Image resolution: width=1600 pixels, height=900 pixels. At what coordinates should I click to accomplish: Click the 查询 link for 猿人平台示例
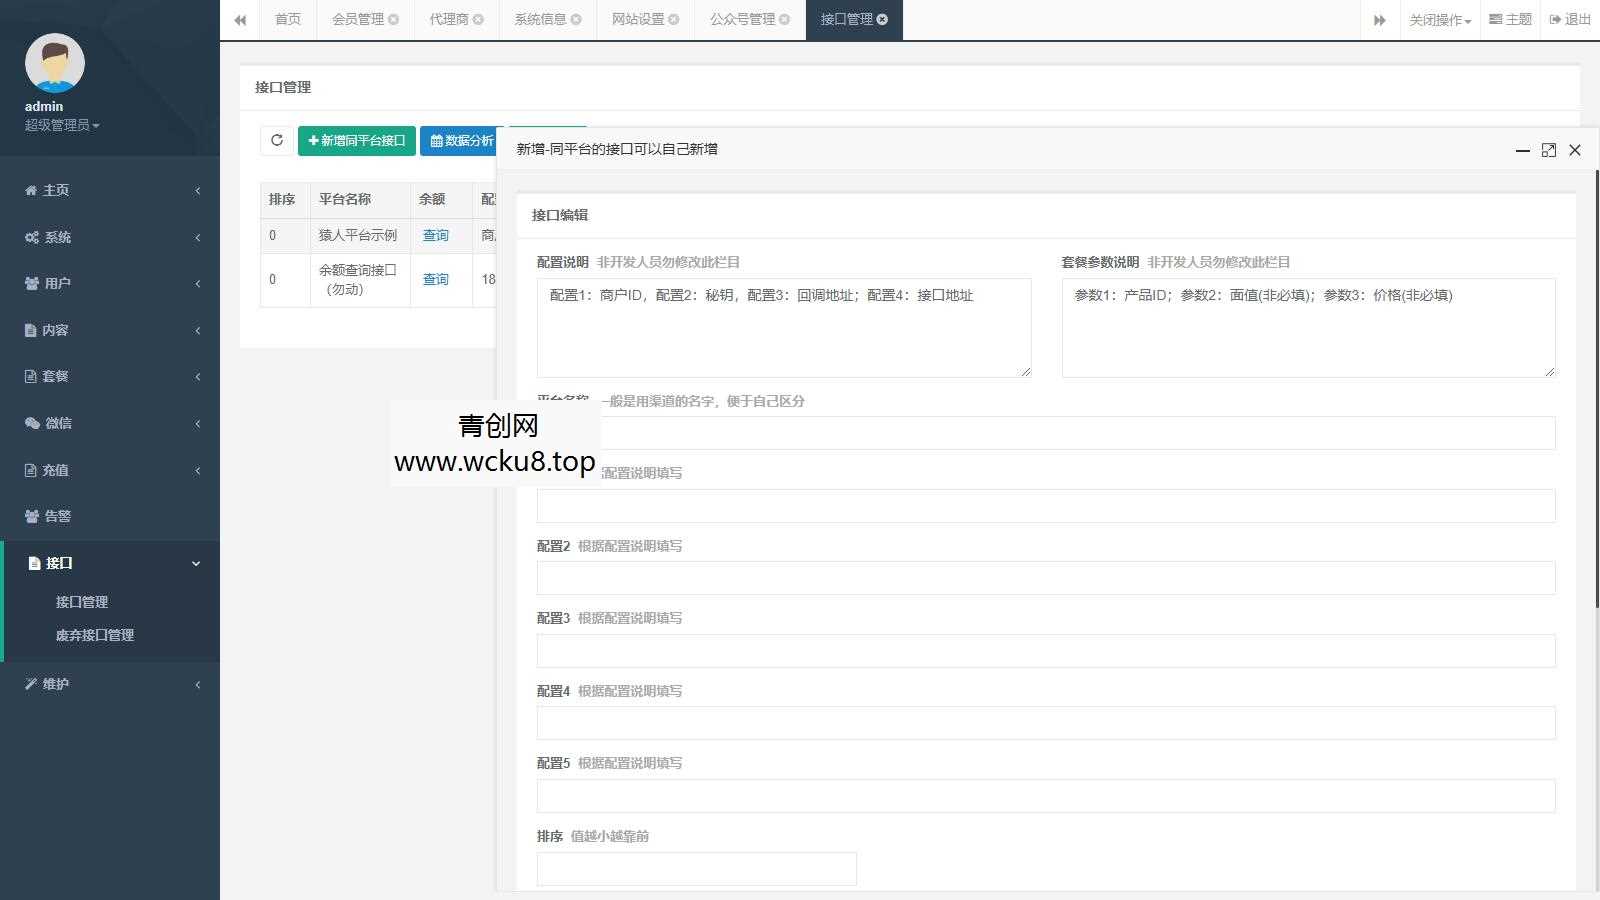(x=436, y=235)
